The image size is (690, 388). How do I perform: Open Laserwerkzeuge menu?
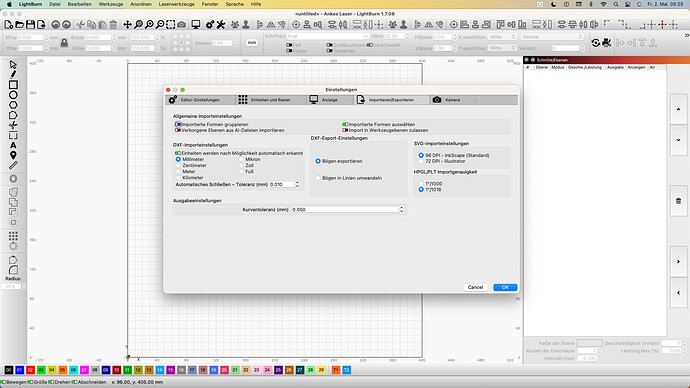click(x=176, y=4)
